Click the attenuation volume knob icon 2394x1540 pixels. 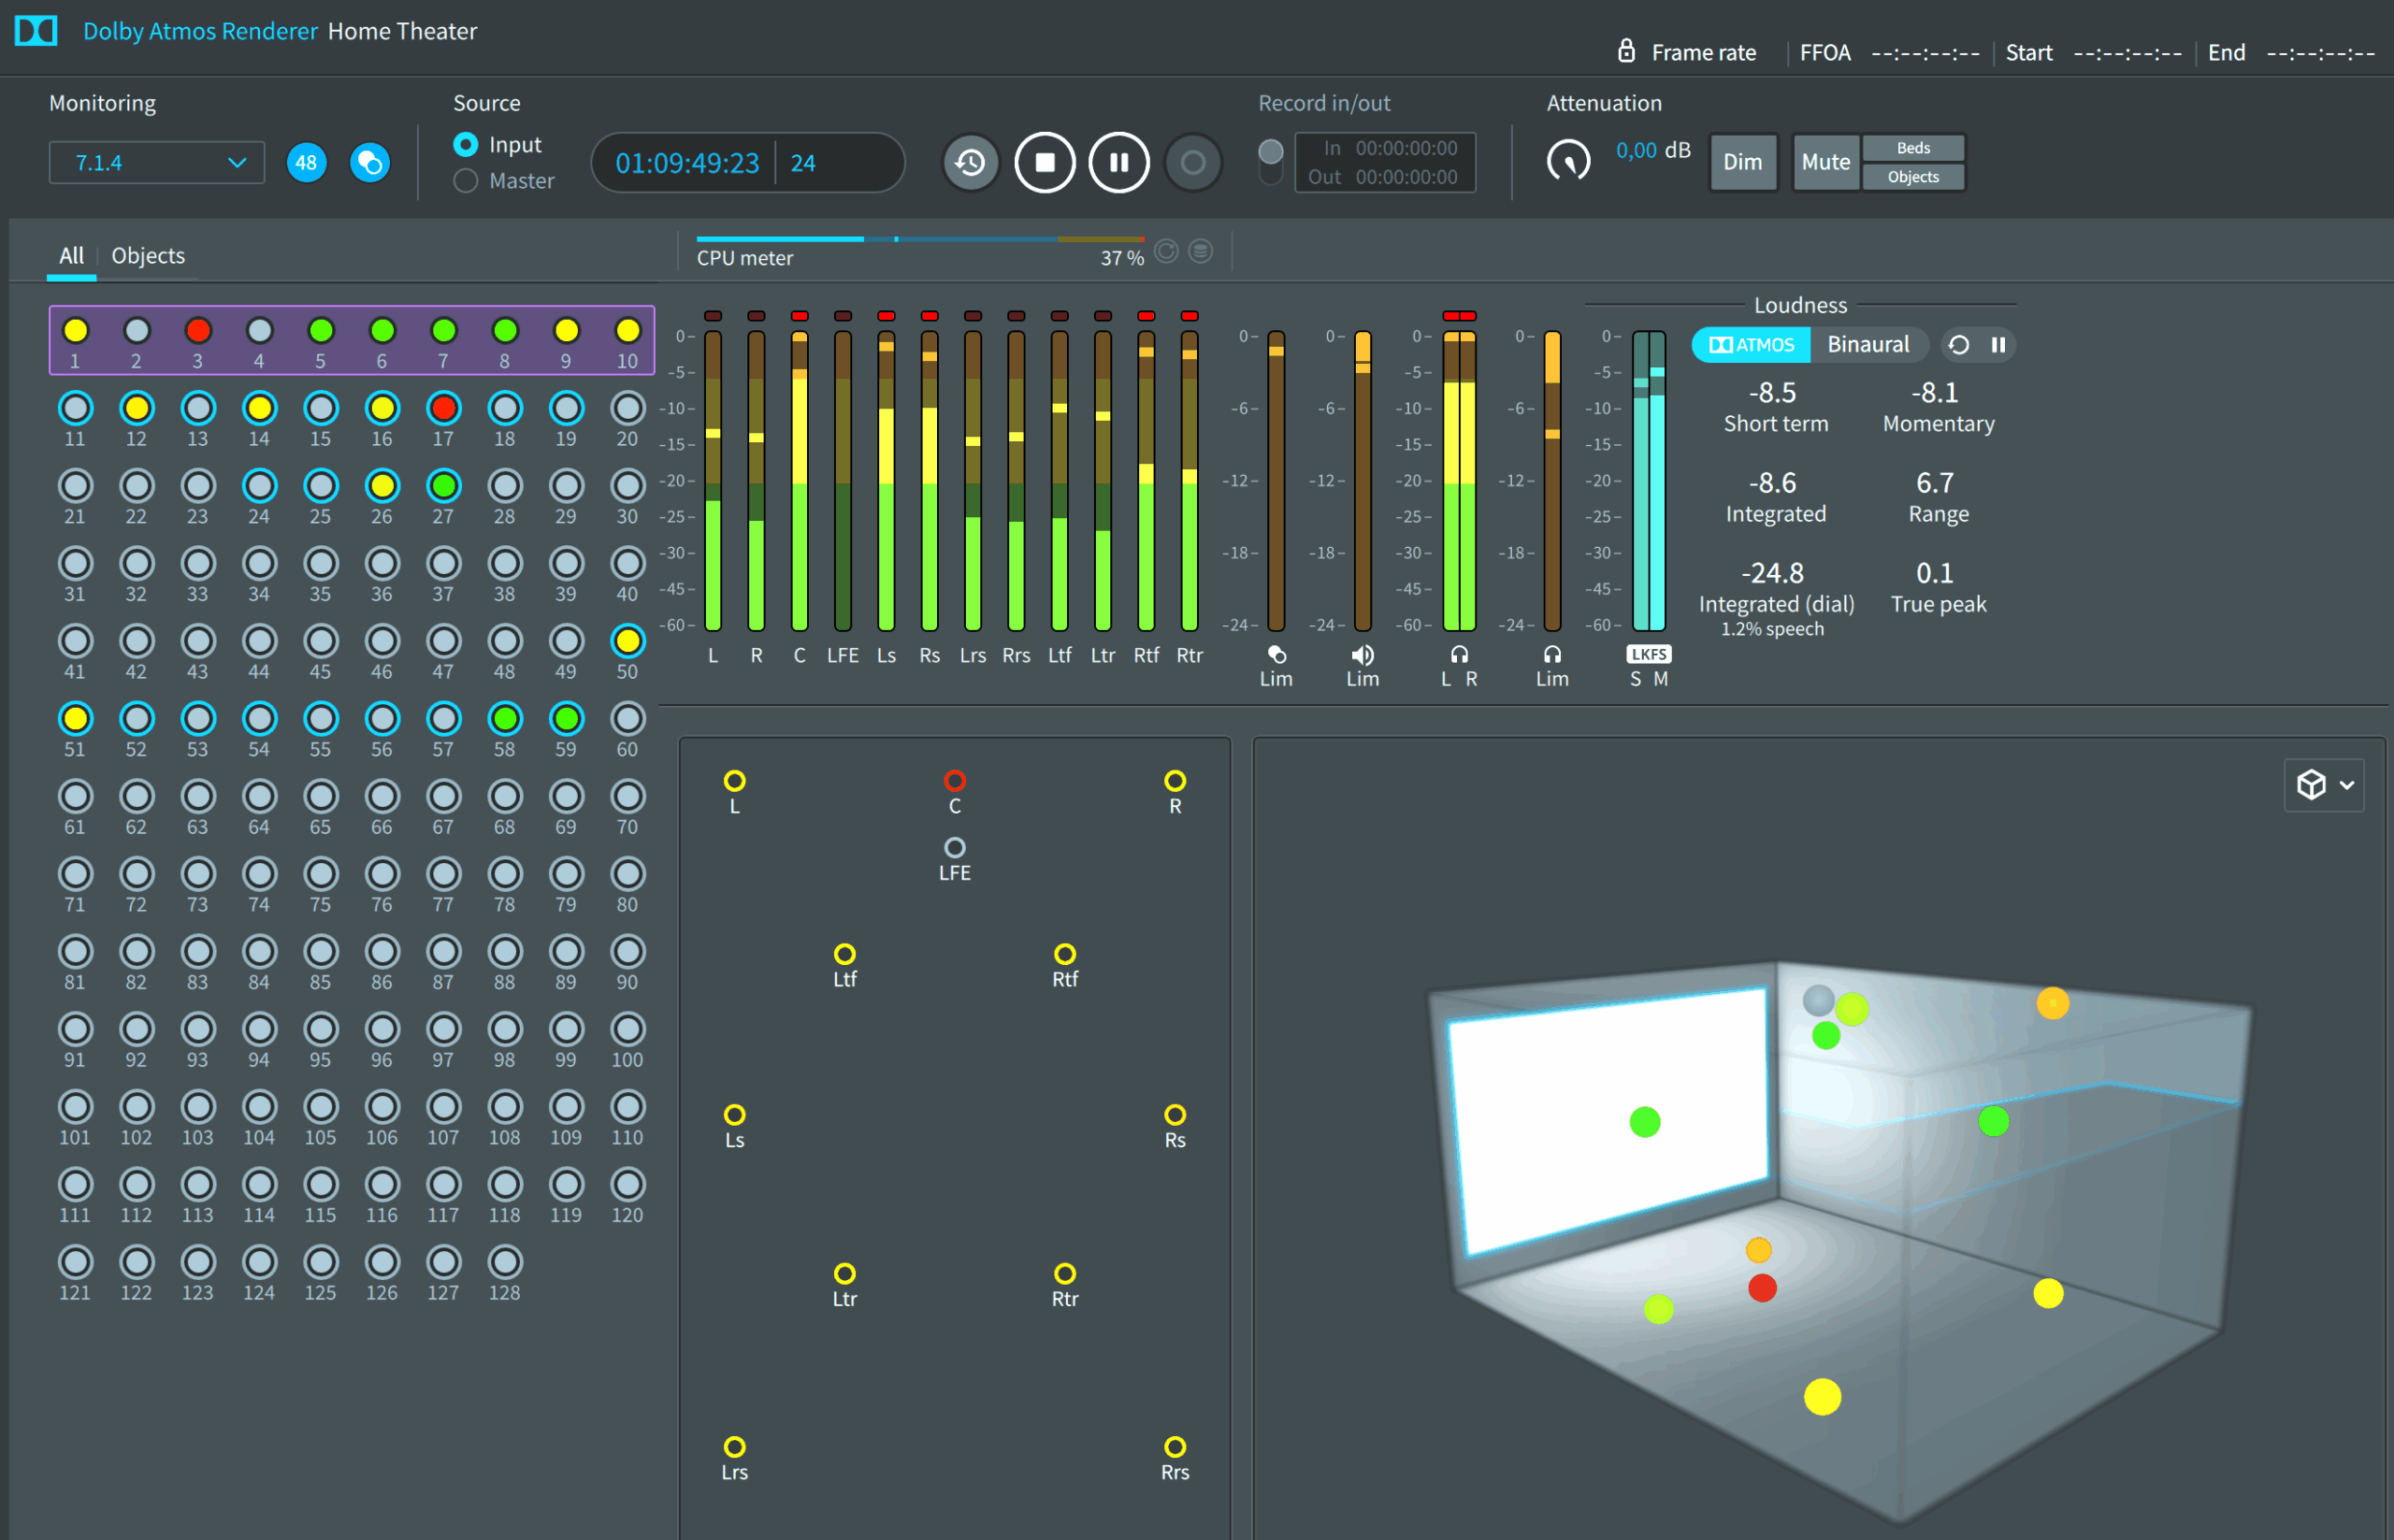point(1567,160)
